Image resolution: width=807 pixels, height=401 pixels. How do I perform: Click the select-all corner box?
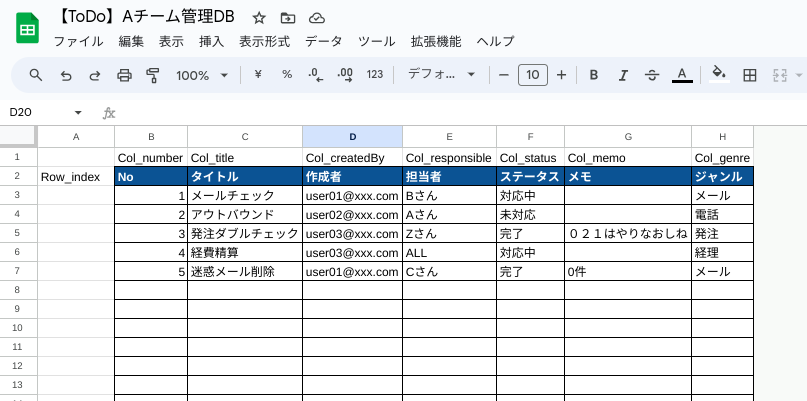(19, 136)
